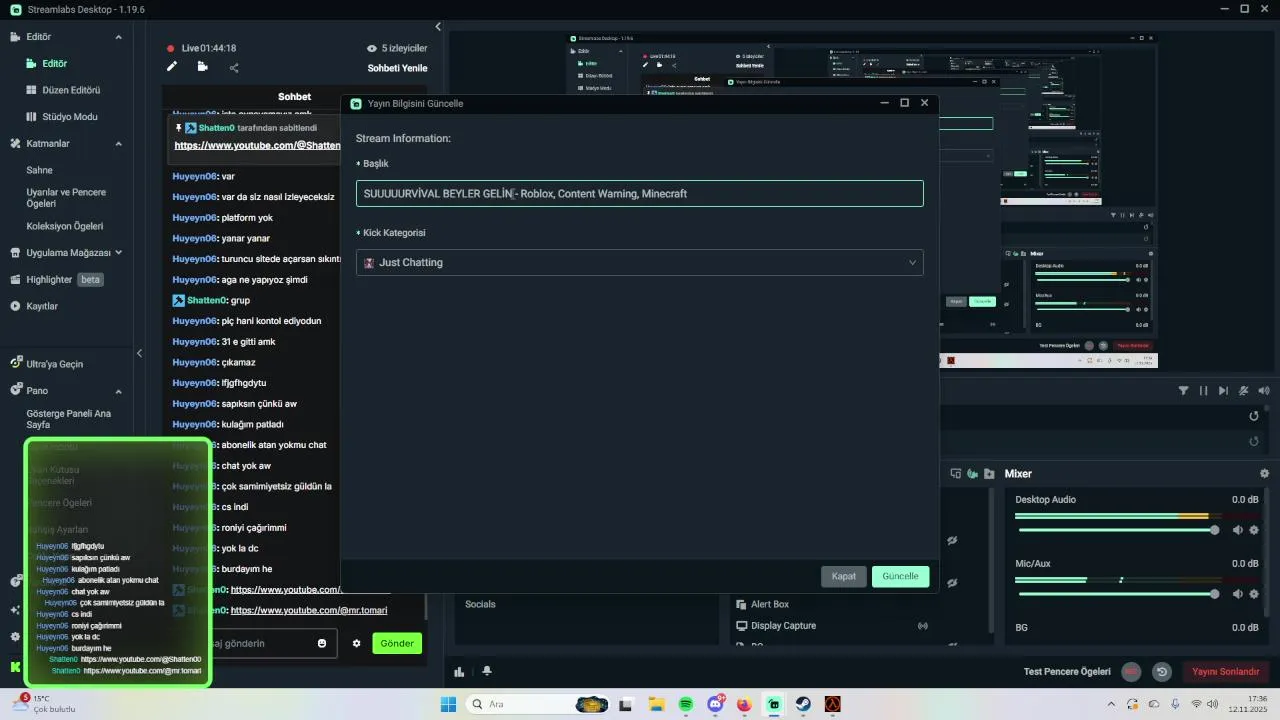Collapse the Katmanlar sidebar section
The height and width of the screenshot is (720, 1280).
click(118, 143)
